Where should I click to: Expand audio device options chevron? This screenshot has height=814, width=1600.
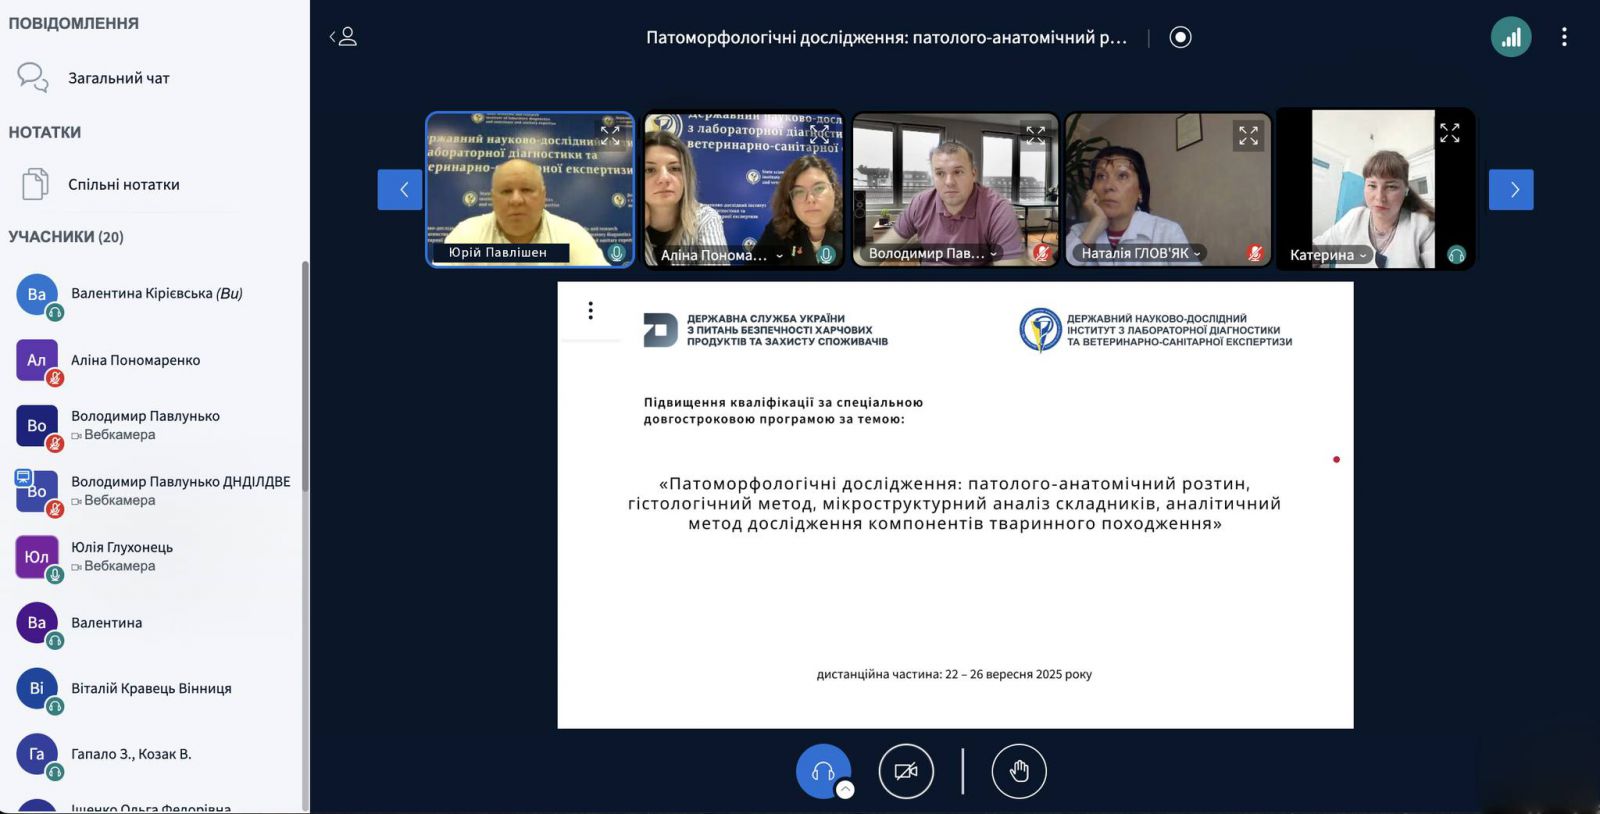pyautogui.click(x=846, y=790)
